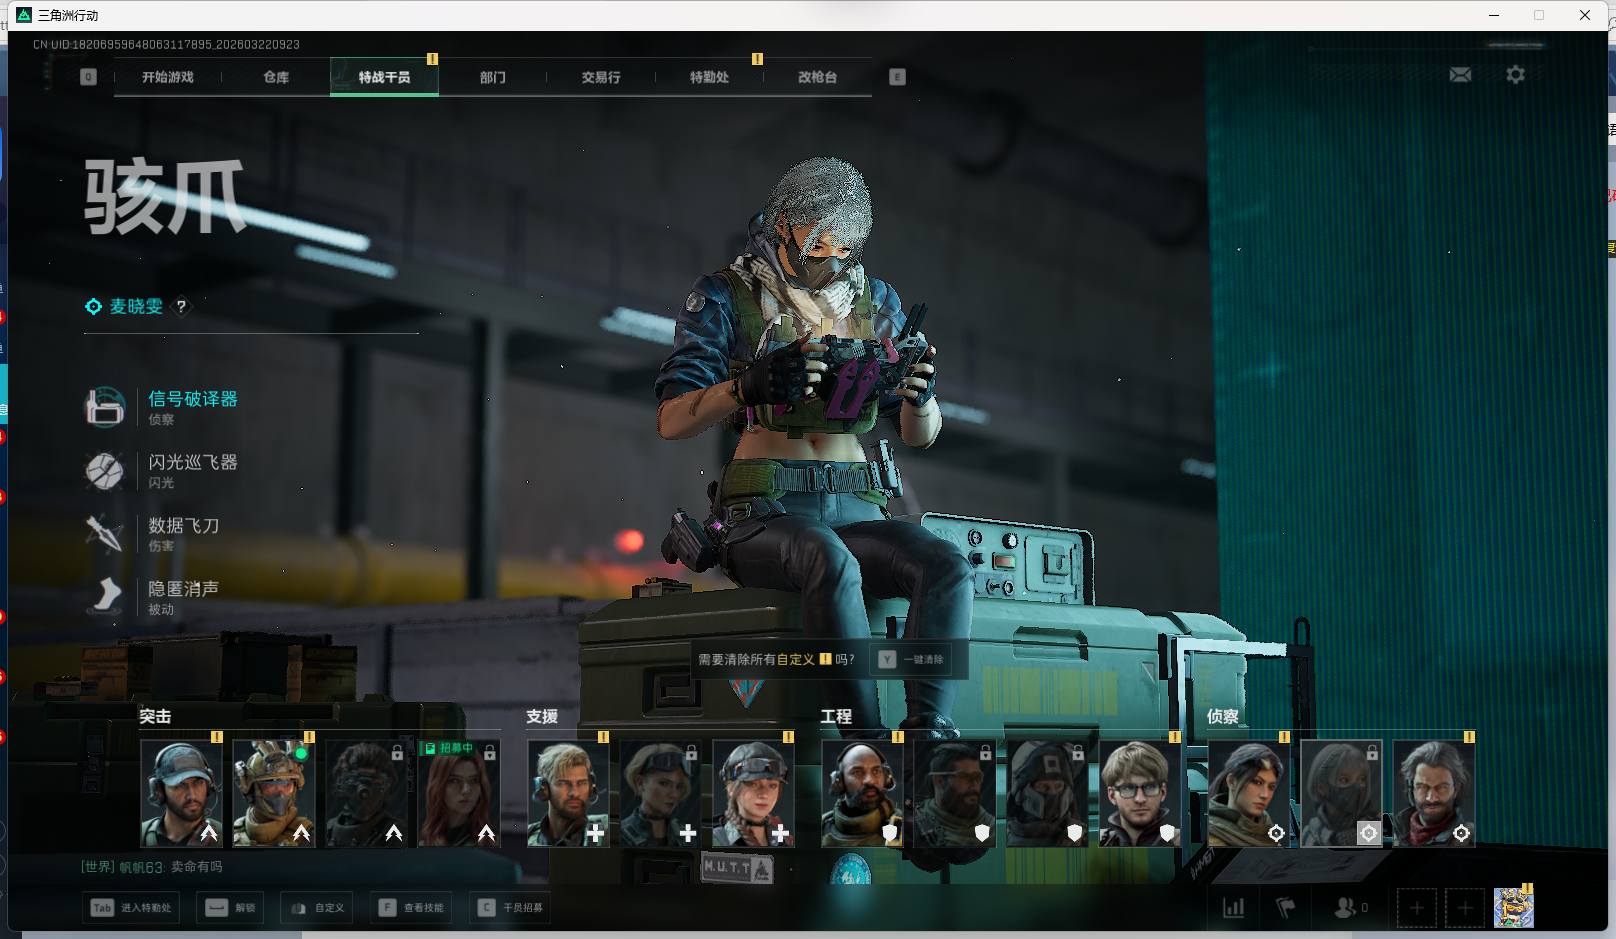The width and height of the screenshot is (1616, 939).
Task: Click the first empty squad slot plus
Action: pyautogui.click(x=1416, y=908)
